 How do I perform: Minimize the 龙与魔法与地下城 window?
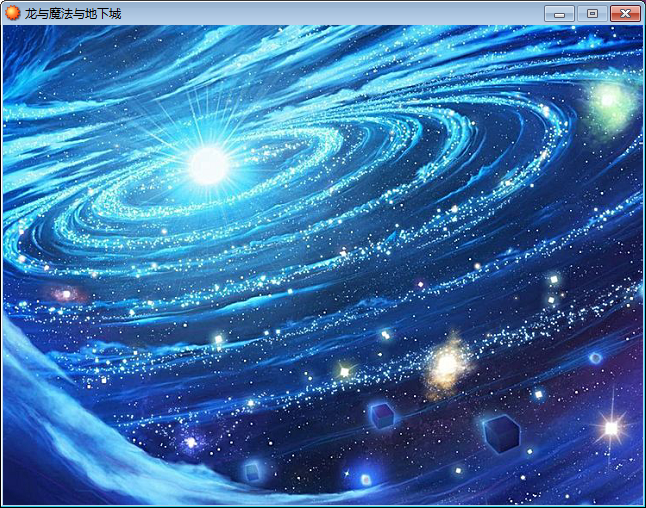point(559,14)
